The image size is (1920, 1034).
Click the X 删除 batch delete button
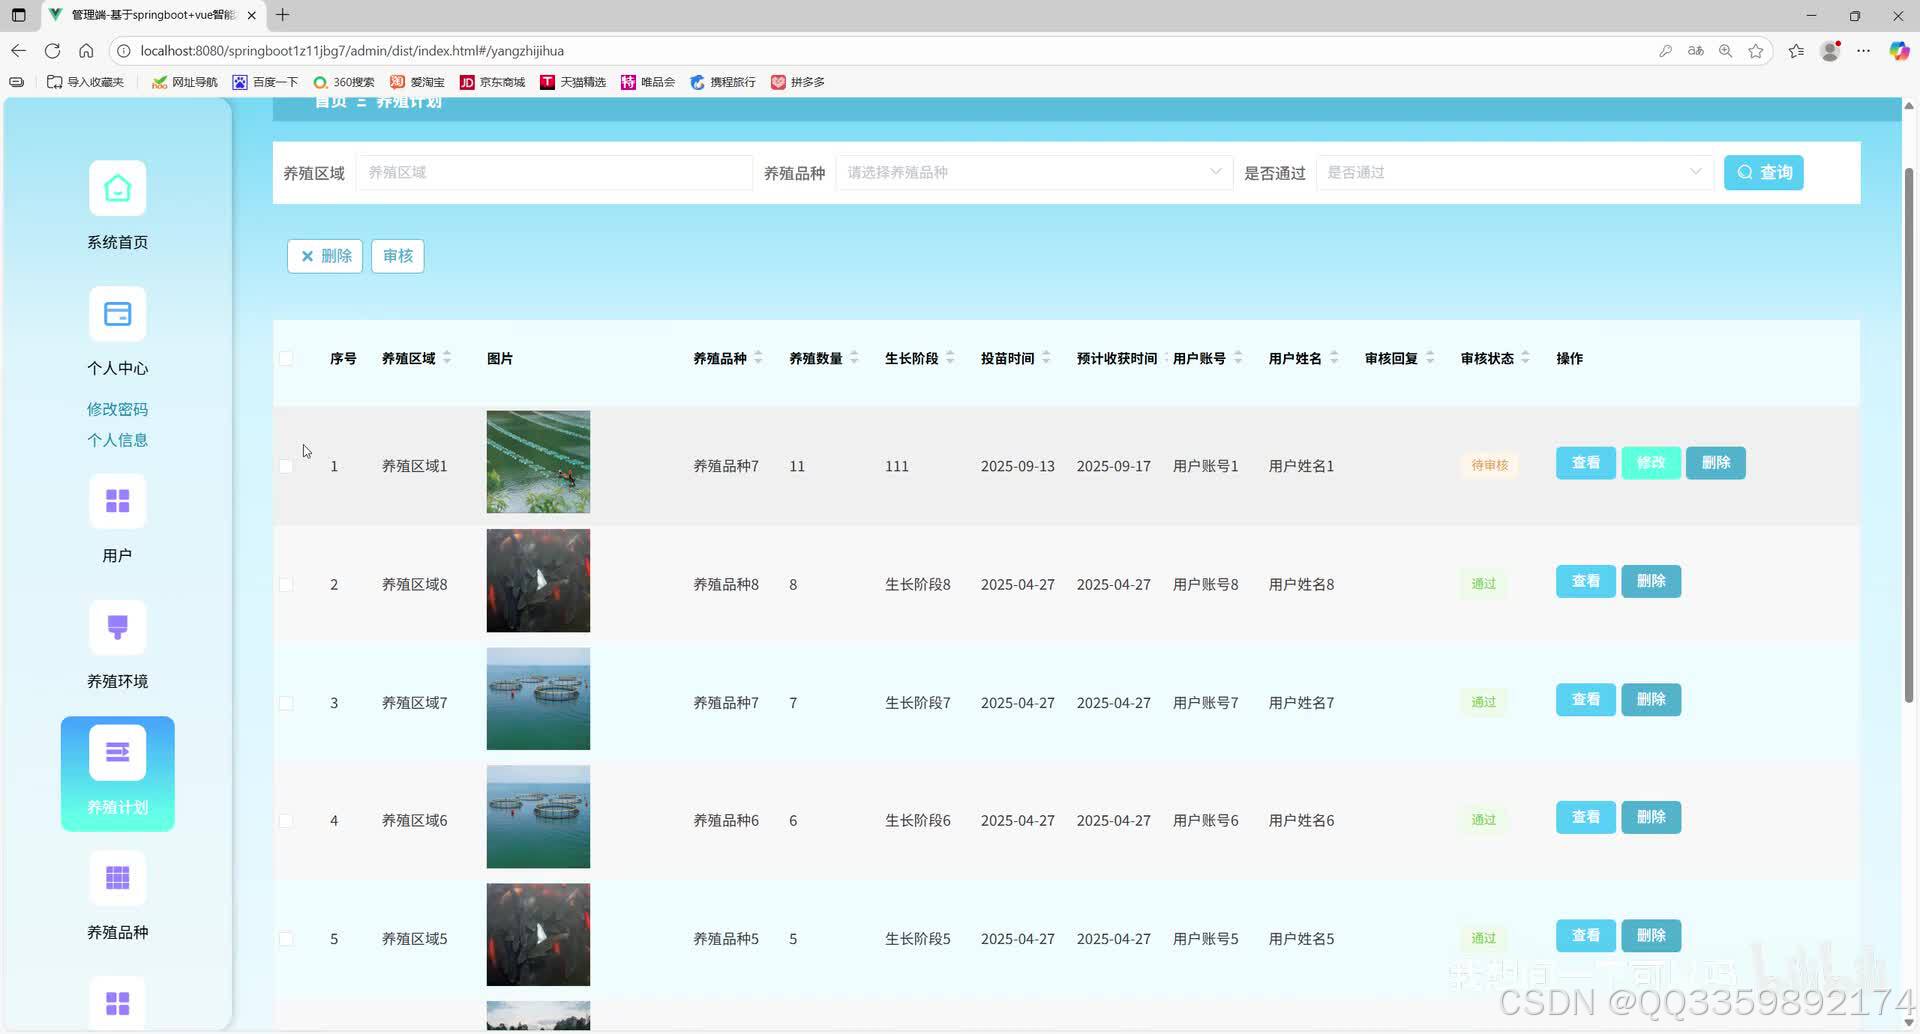[323, 256]
